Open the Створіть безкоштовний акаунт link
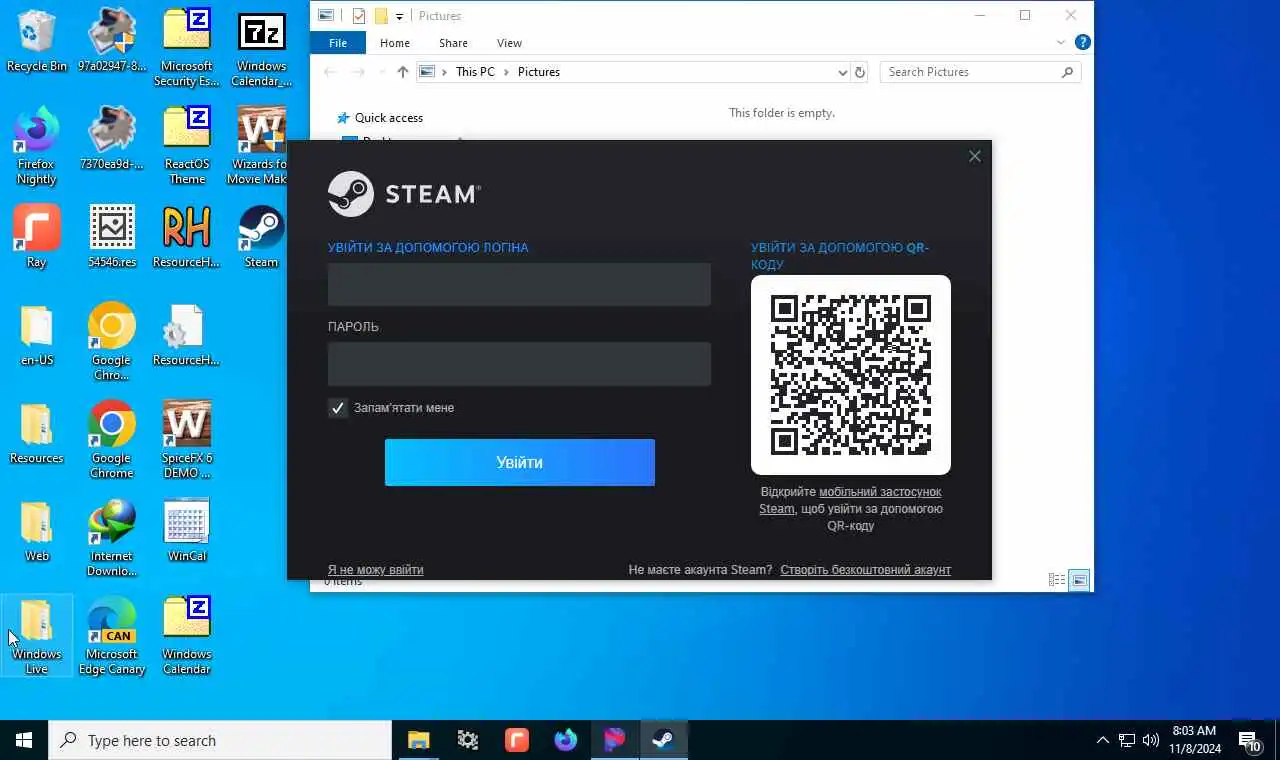Image resolution: width=1280 pixels, height=760 pixels. [x=865, y=570]
